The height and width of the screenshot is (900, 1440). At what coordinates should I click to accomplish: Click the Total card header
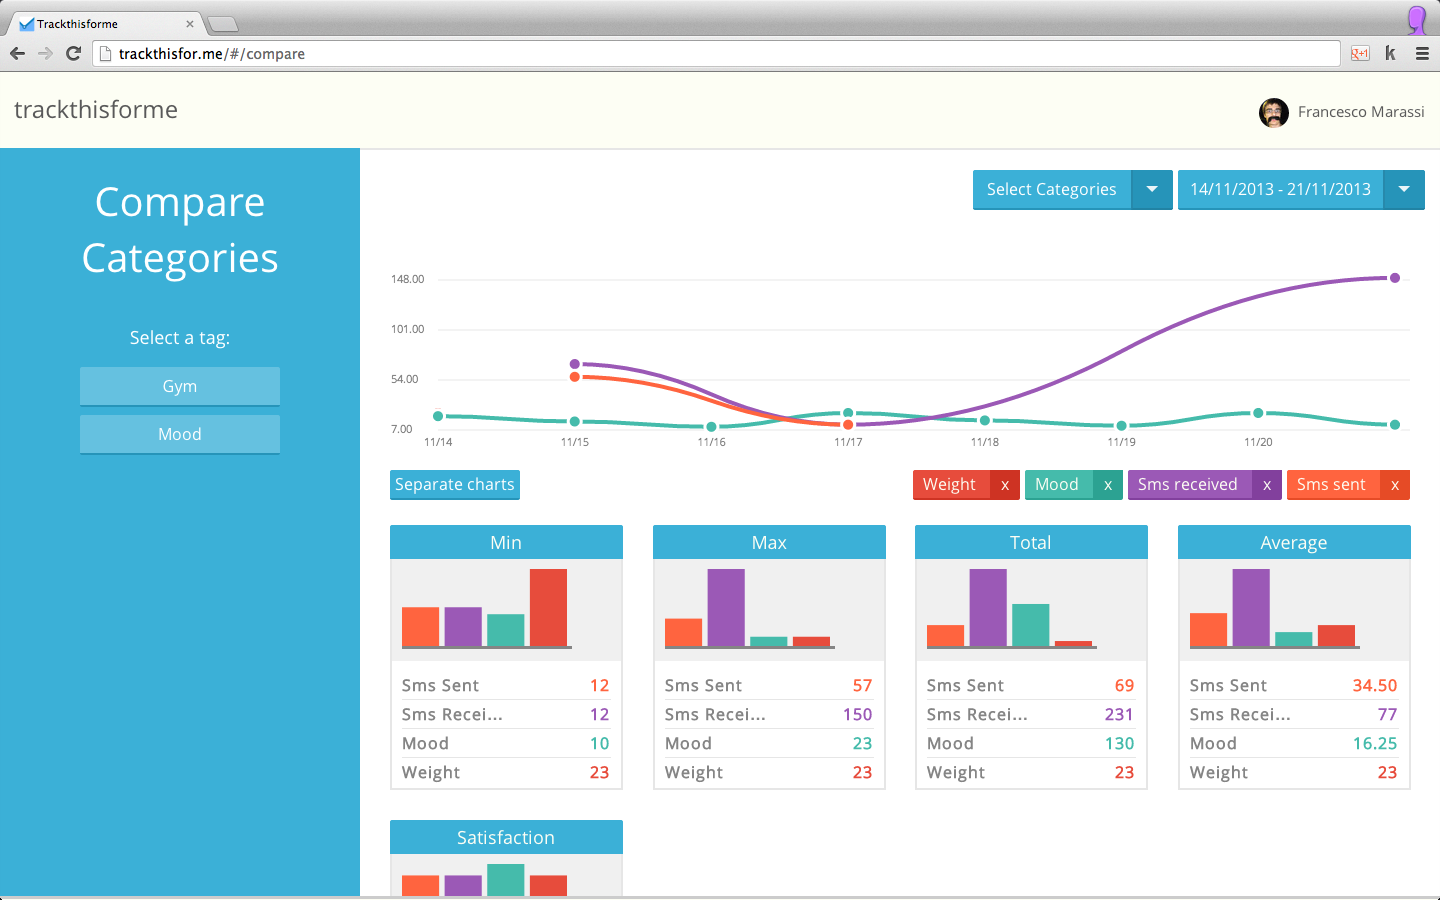[x=1031, y=542]
